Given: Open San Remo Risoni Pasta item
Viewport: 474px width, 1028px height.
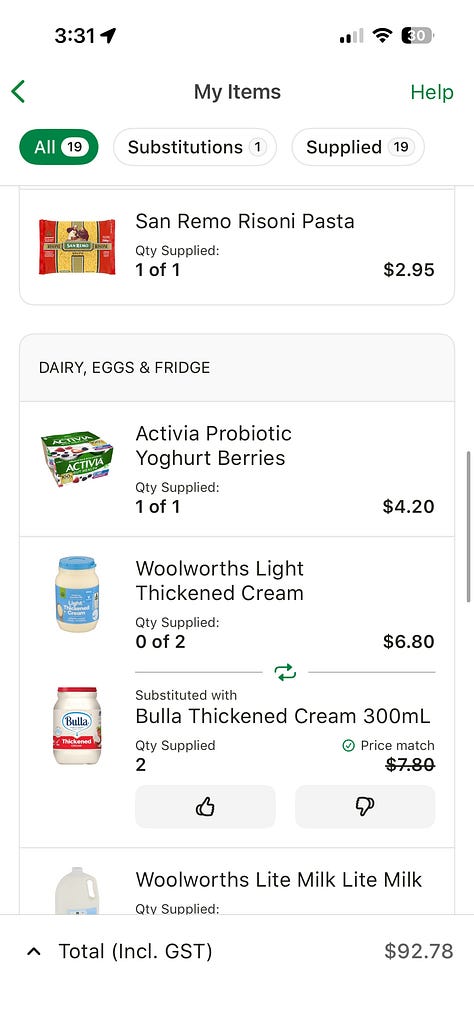Looking at the screenshot, I should [x=237, y=247].
